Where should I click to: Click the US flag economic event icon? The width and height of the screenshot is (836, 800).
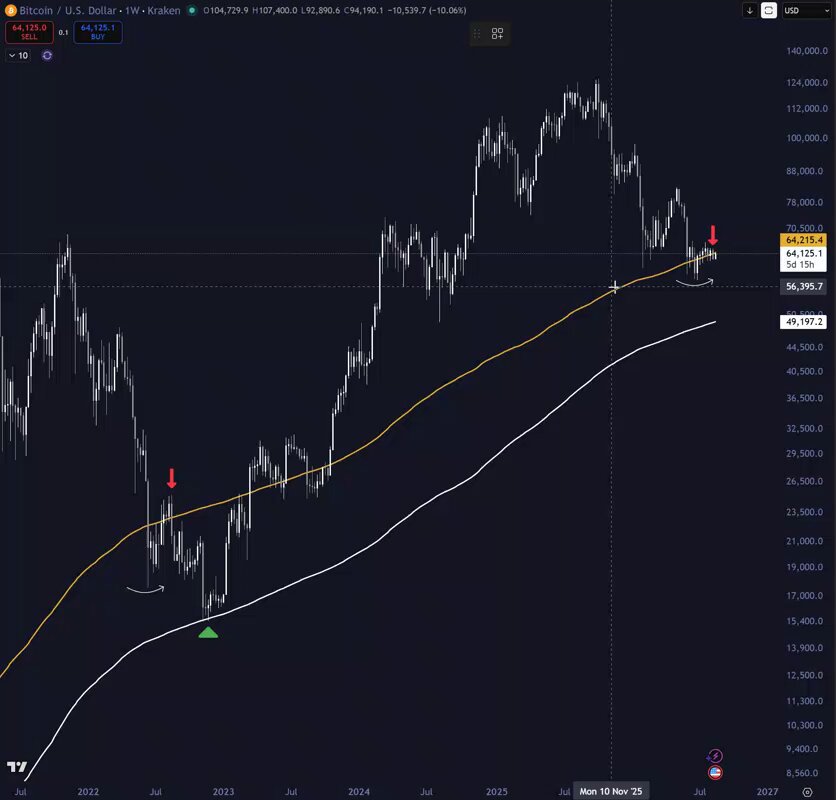click(x=715, y=772)
